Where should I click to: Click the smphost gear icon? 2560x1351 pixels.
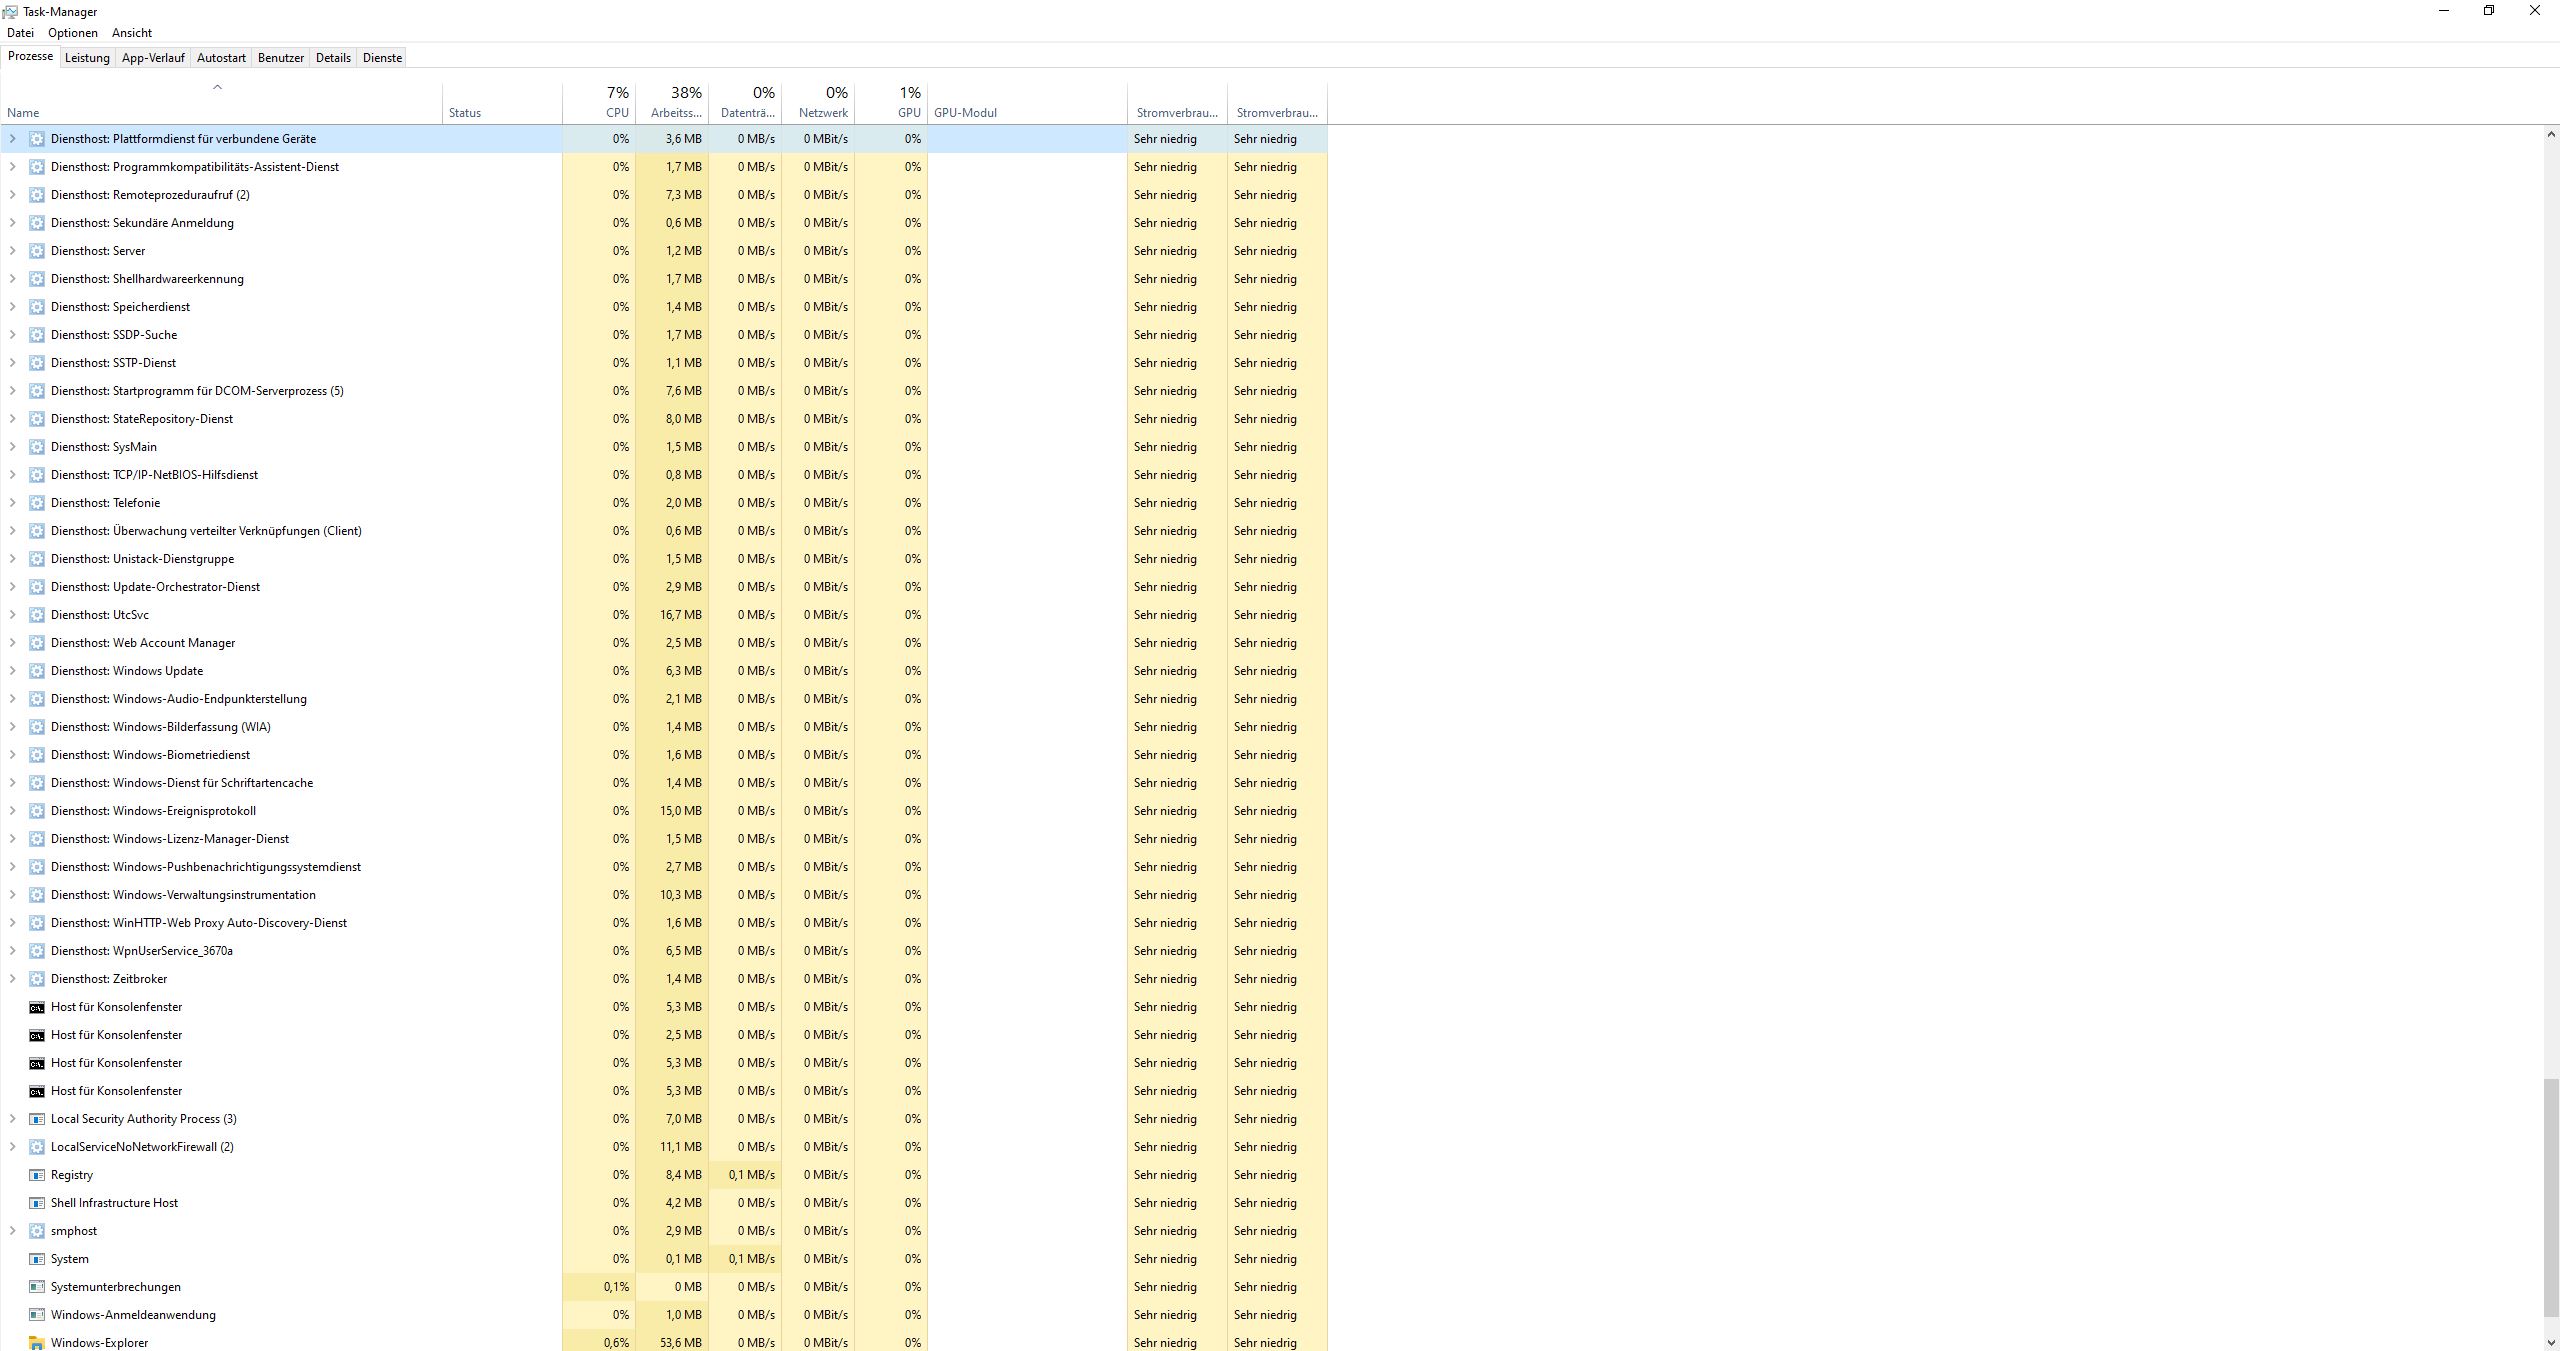[37, 1231]
